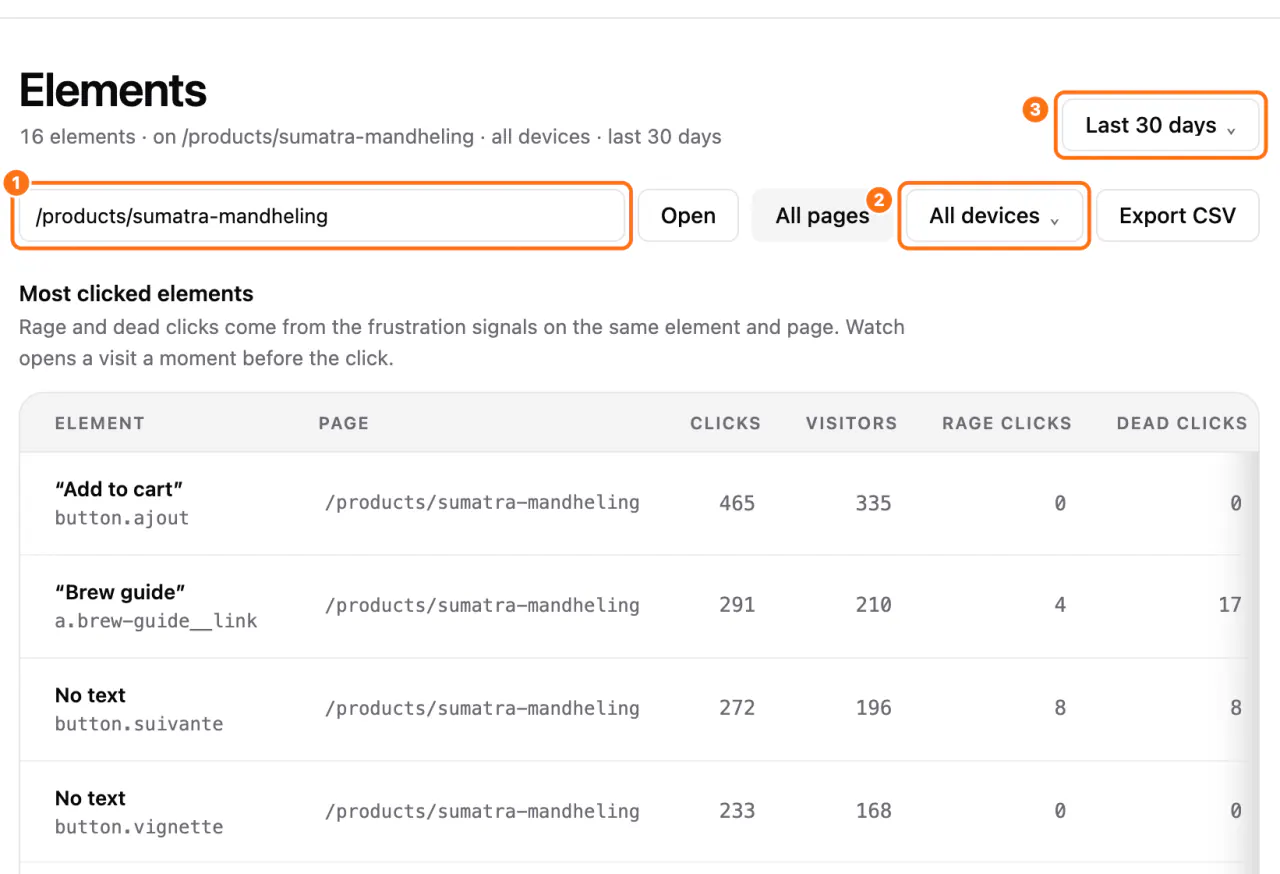Screen dimensions: 1280x874
Task: Click the 196 visitors value
Action: 873,708
